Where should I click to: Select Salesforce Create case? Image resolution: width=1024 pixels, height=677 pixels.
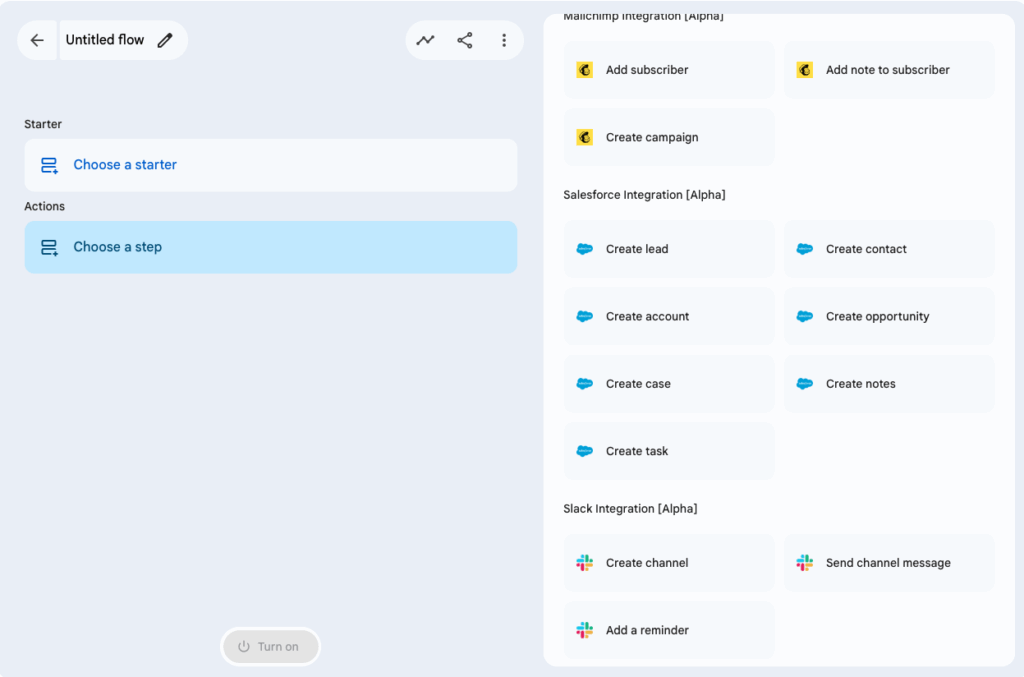click(x=668, y=384)
